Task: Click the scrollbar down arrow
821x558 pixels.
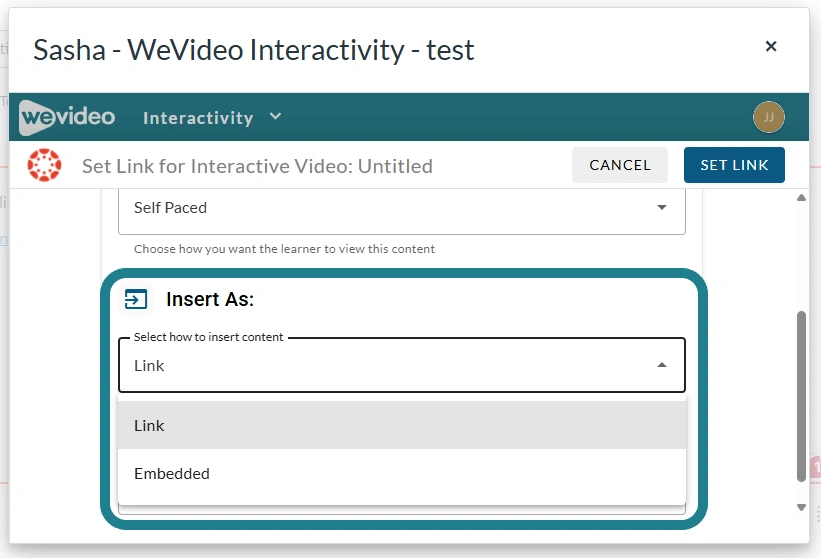Action: click(x=801, y=507)
